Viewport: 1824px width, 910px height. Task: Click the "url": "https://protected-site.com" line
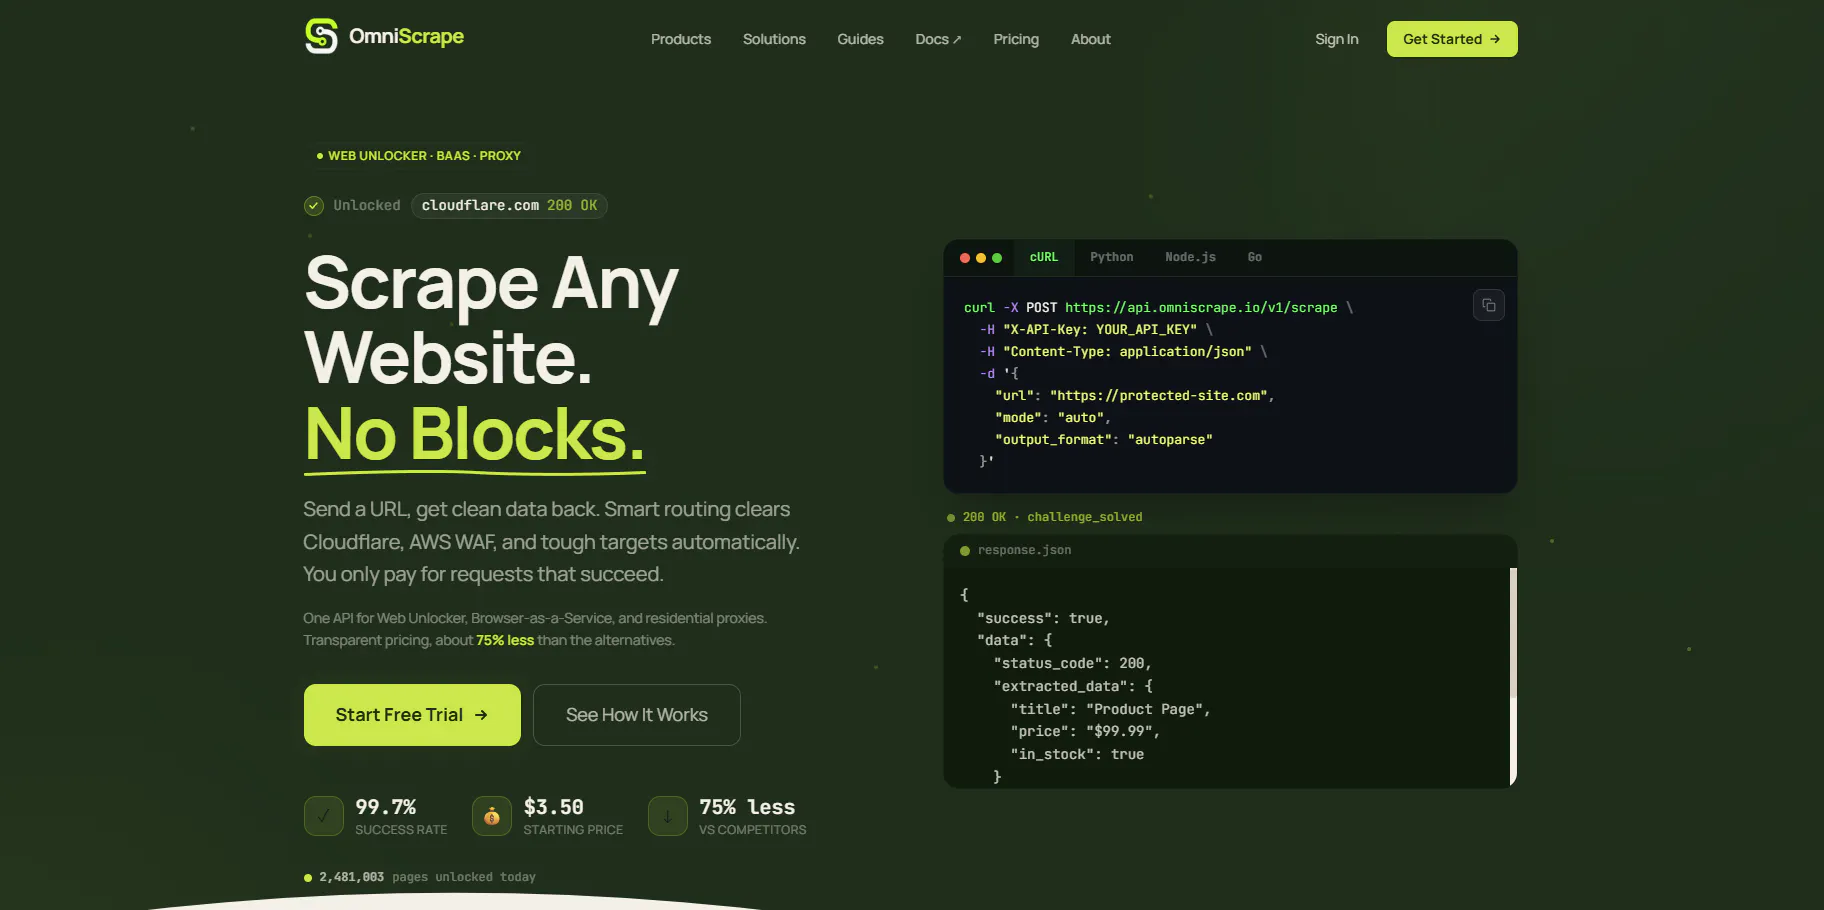(1135, 396)
